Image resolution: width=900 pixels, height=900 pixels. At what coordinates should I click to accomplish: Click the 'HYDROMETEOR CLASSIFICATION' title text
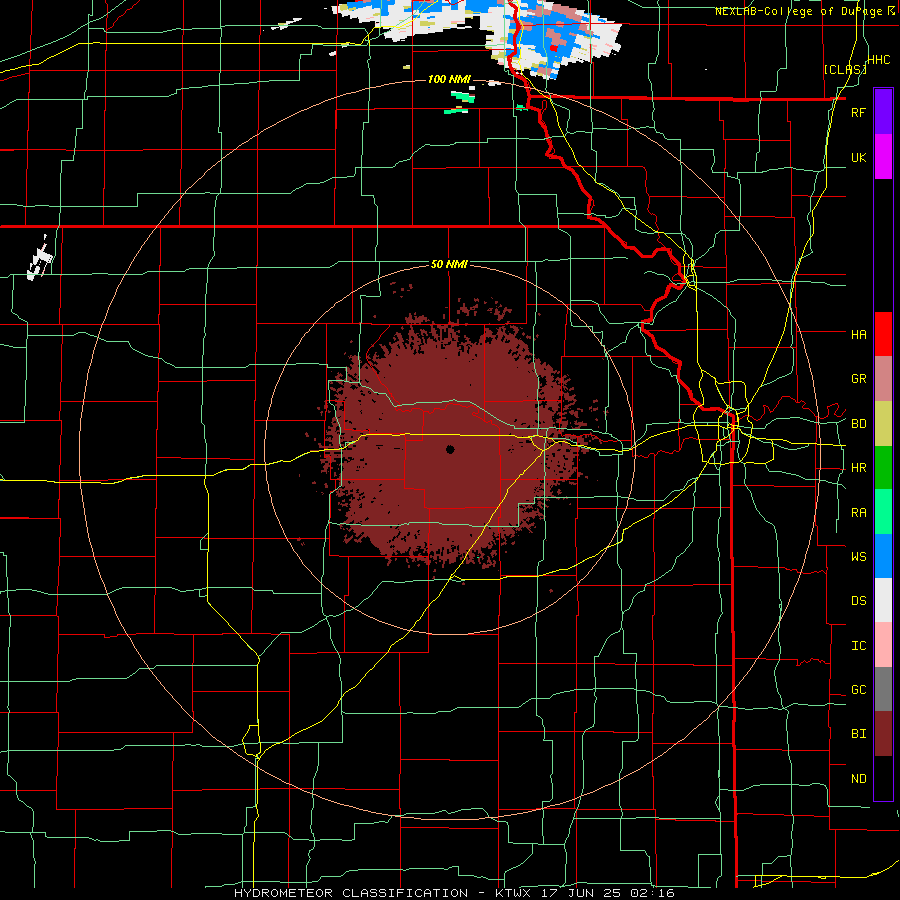pos(351,893)
